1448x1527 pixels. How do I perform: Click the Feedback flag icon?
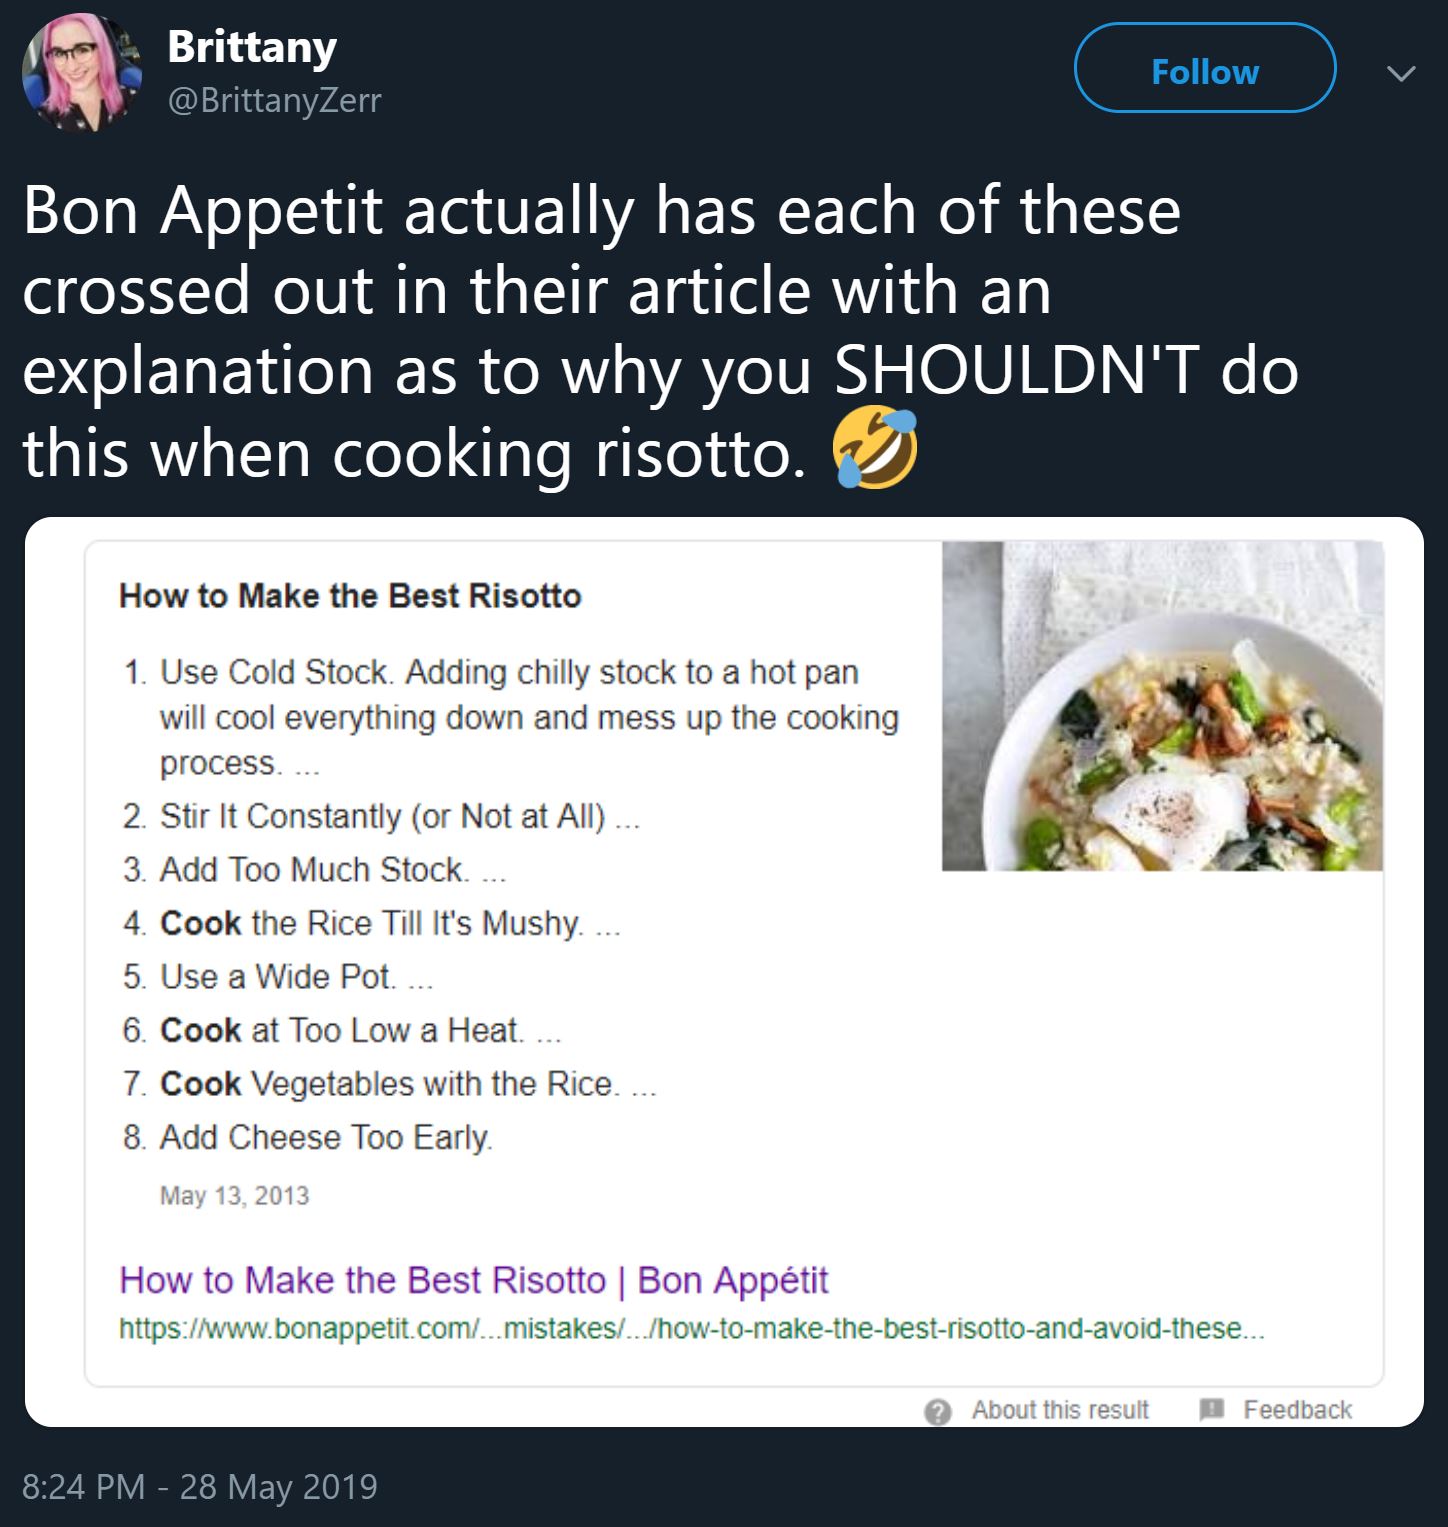[1211, 1409]
